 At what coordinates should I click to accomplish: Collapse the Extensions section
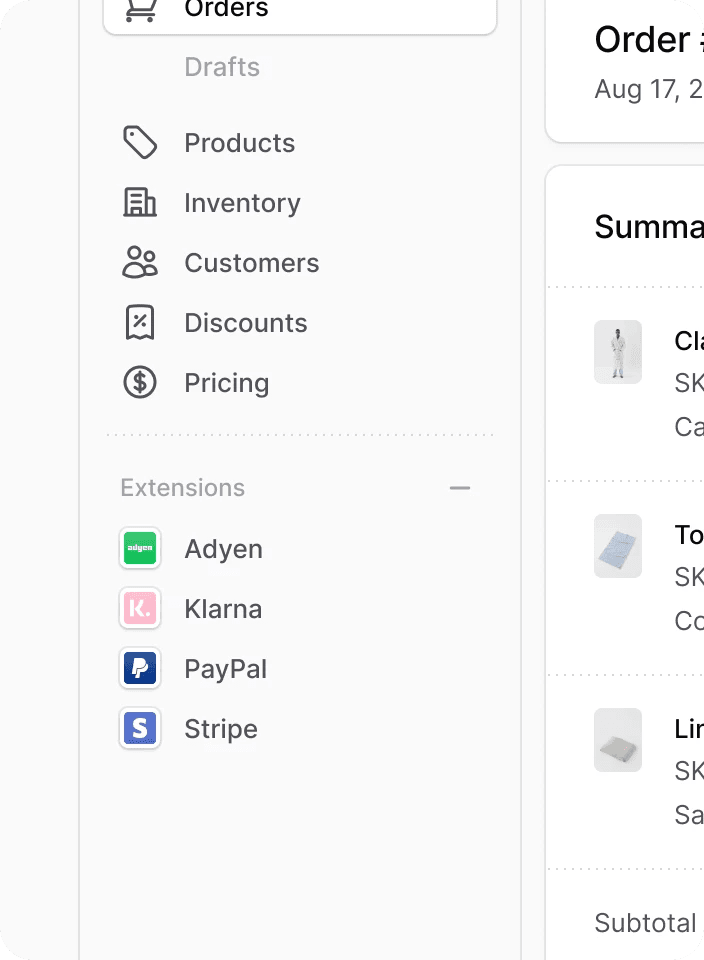pyautogui.click(x=459, y=487)
